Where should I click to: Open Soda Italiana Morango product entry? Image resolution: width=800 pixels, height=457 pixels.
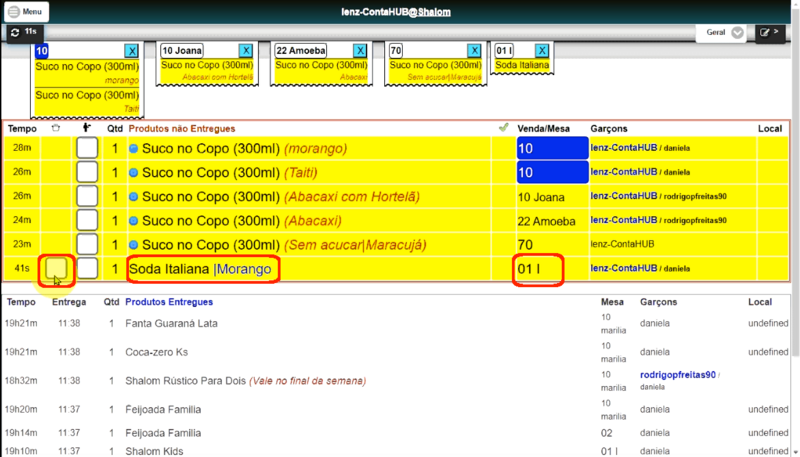click(200, 269)
